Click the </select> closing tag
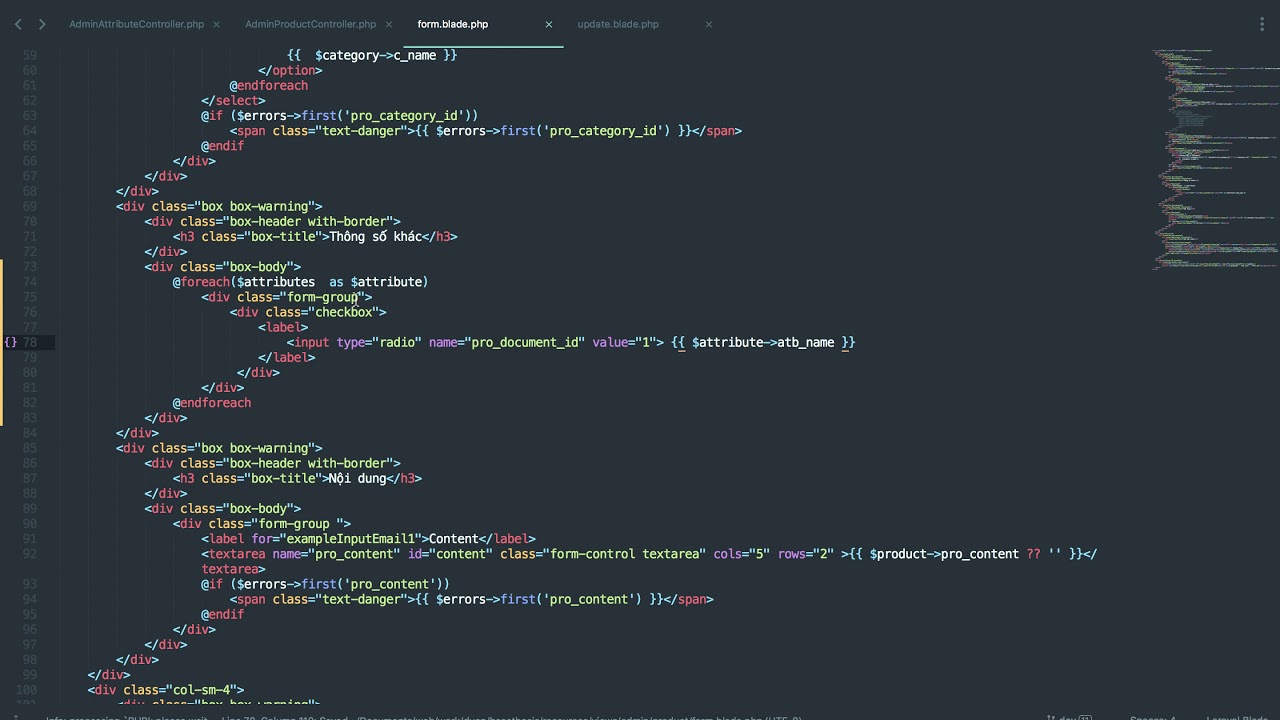 point(233,100)
